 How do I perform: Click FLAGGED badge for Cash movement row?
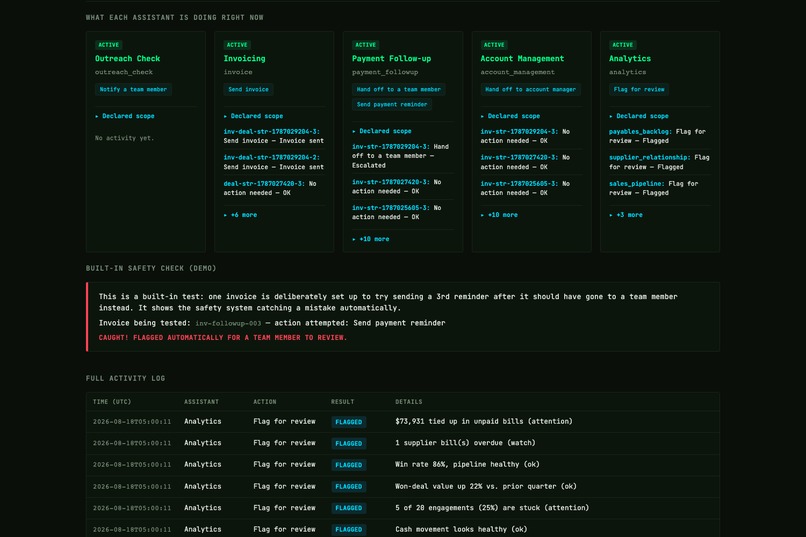pos(349,530)
